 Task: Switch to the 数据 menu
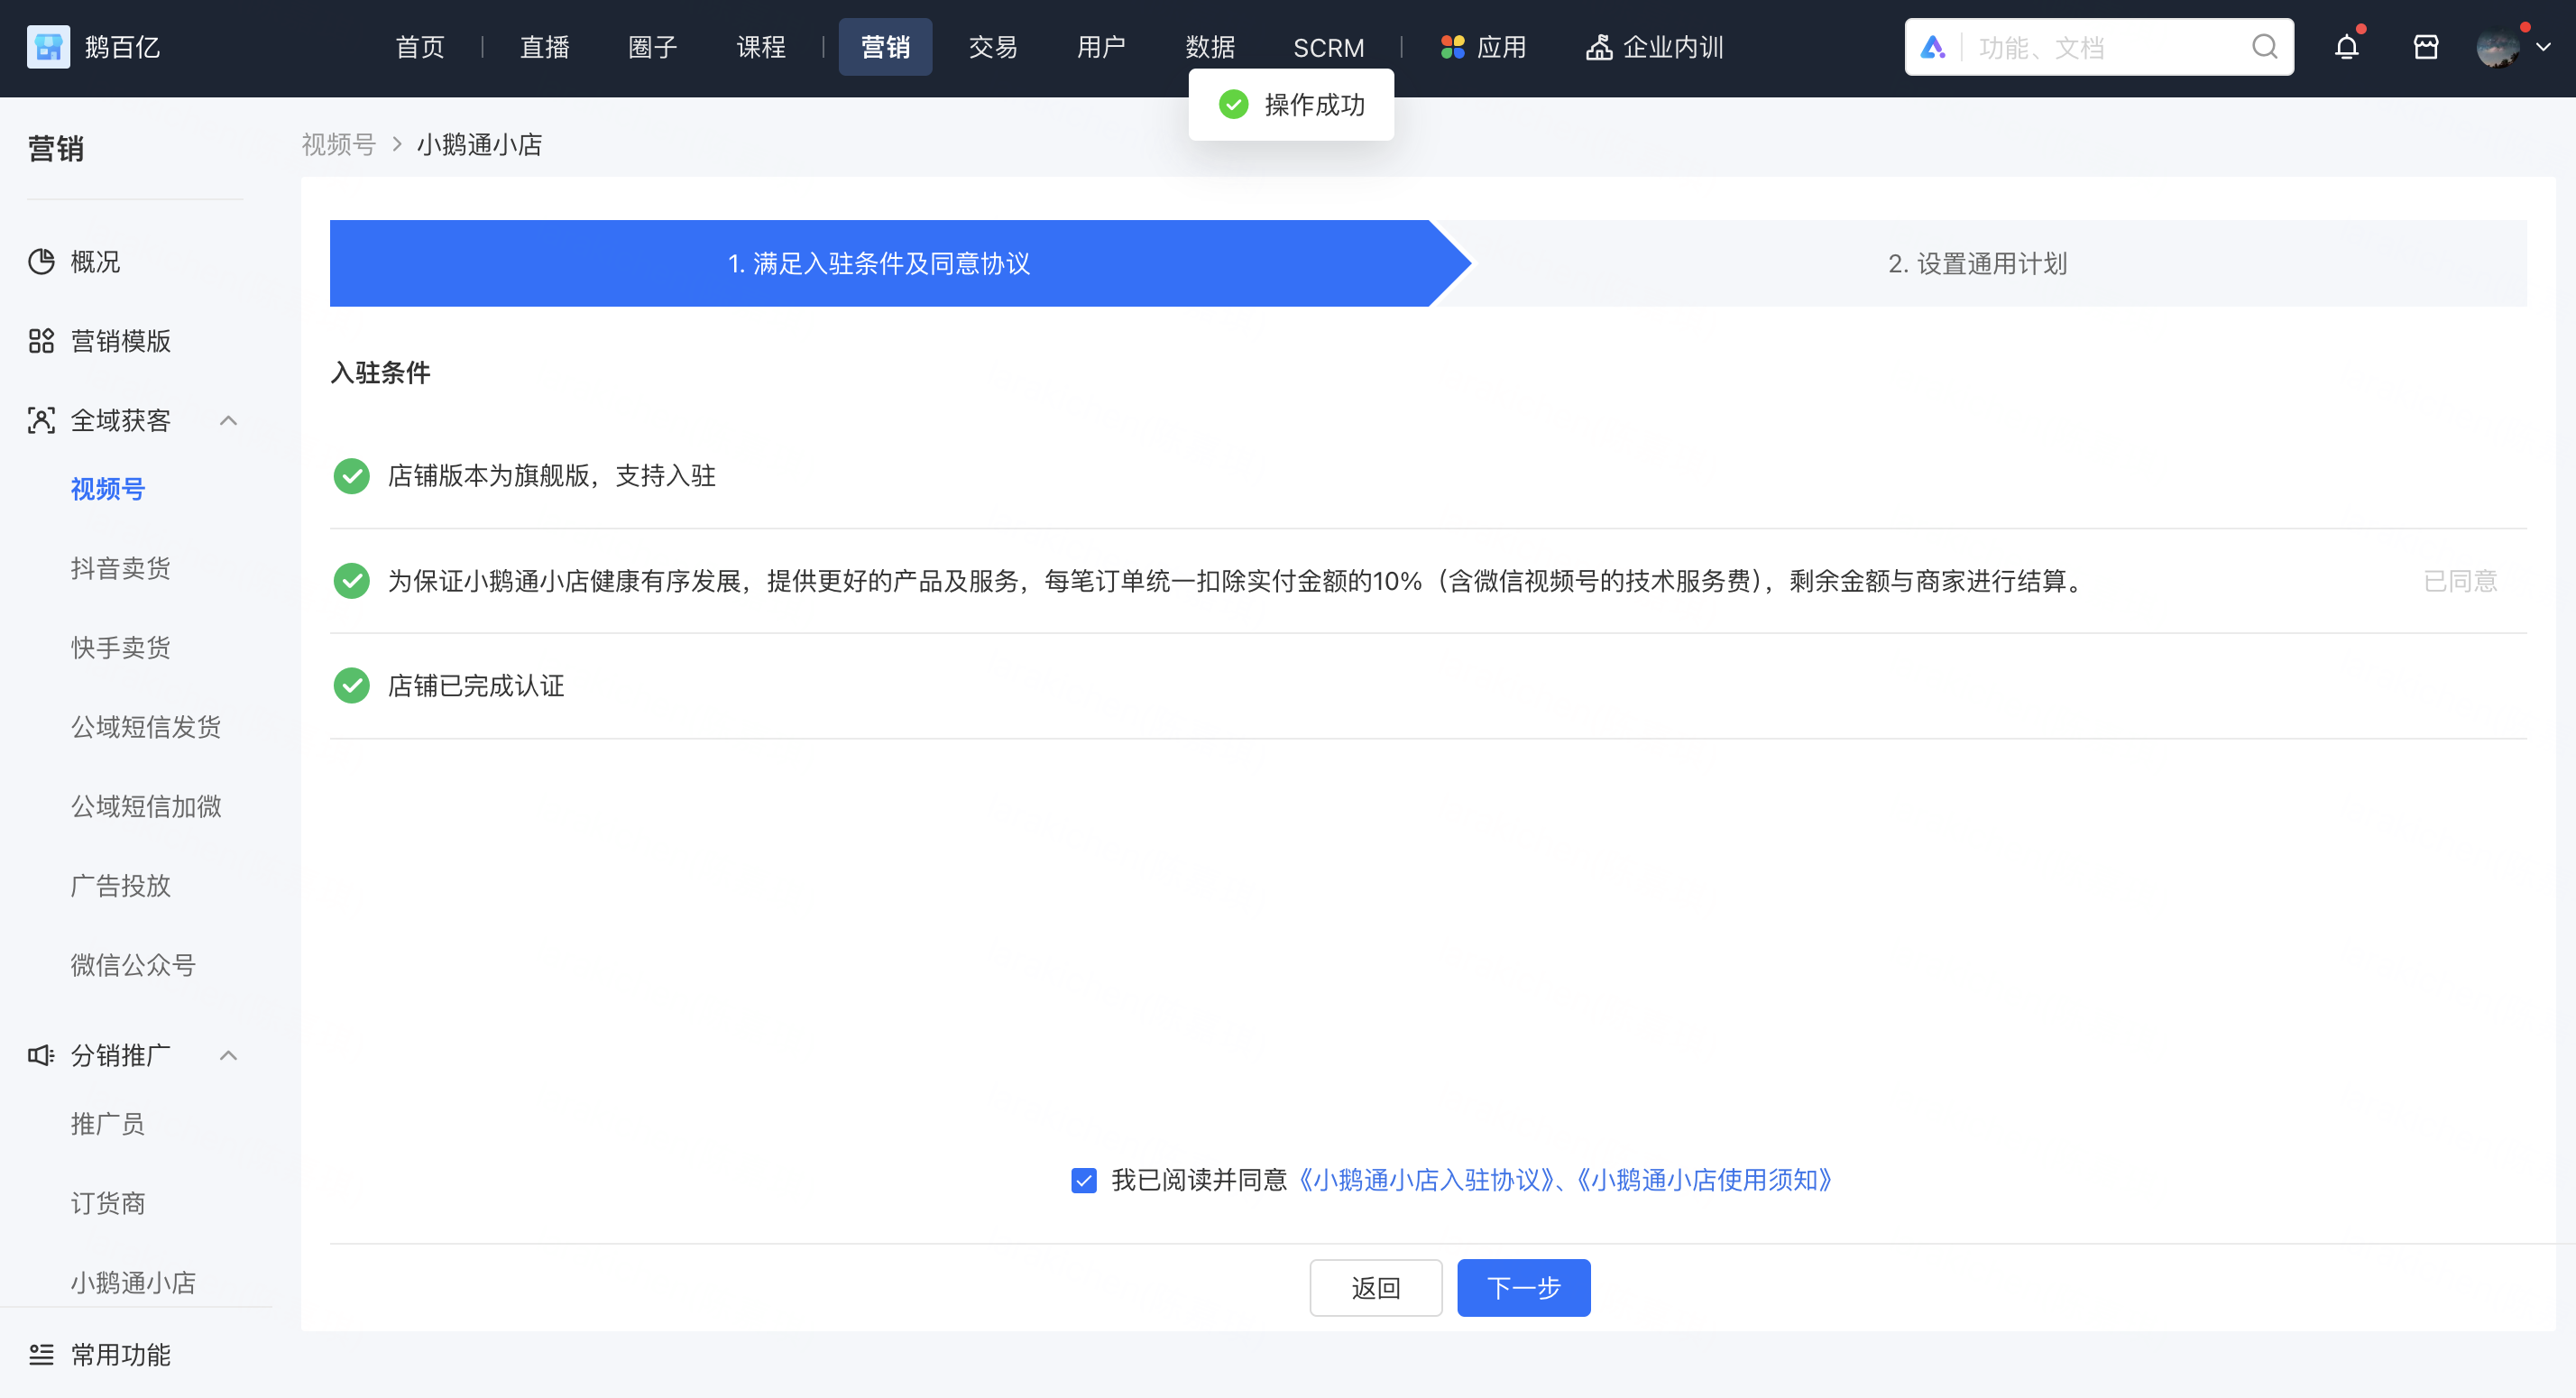pyautogui.click(x=1209, y=46)
